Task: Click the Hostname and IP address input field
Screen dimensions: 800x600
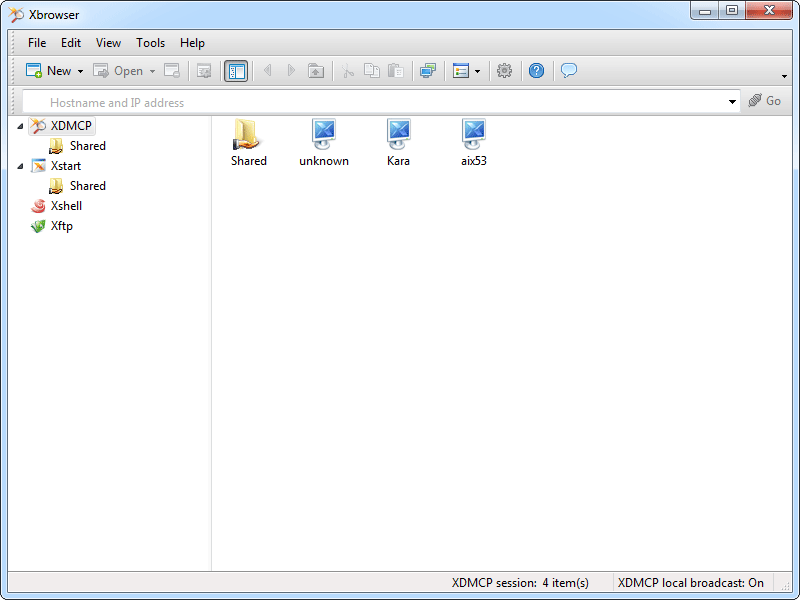Action: (300, 101)
